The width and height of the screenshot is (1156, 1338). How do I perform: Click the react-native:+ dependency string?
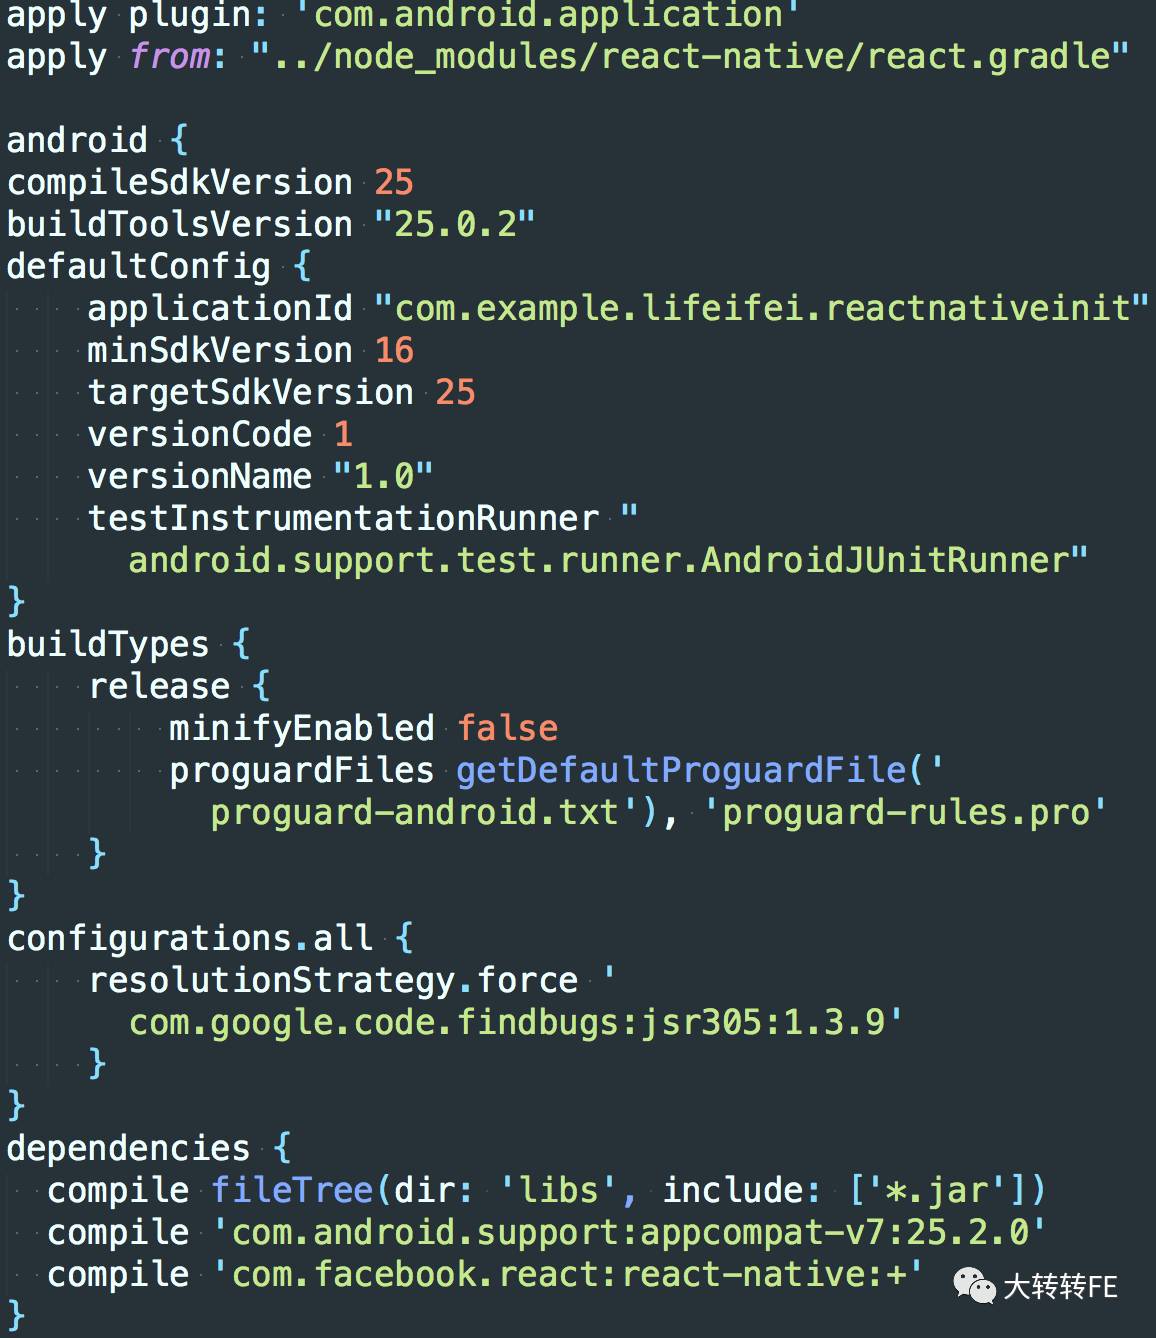click(x=567, y=1274)
